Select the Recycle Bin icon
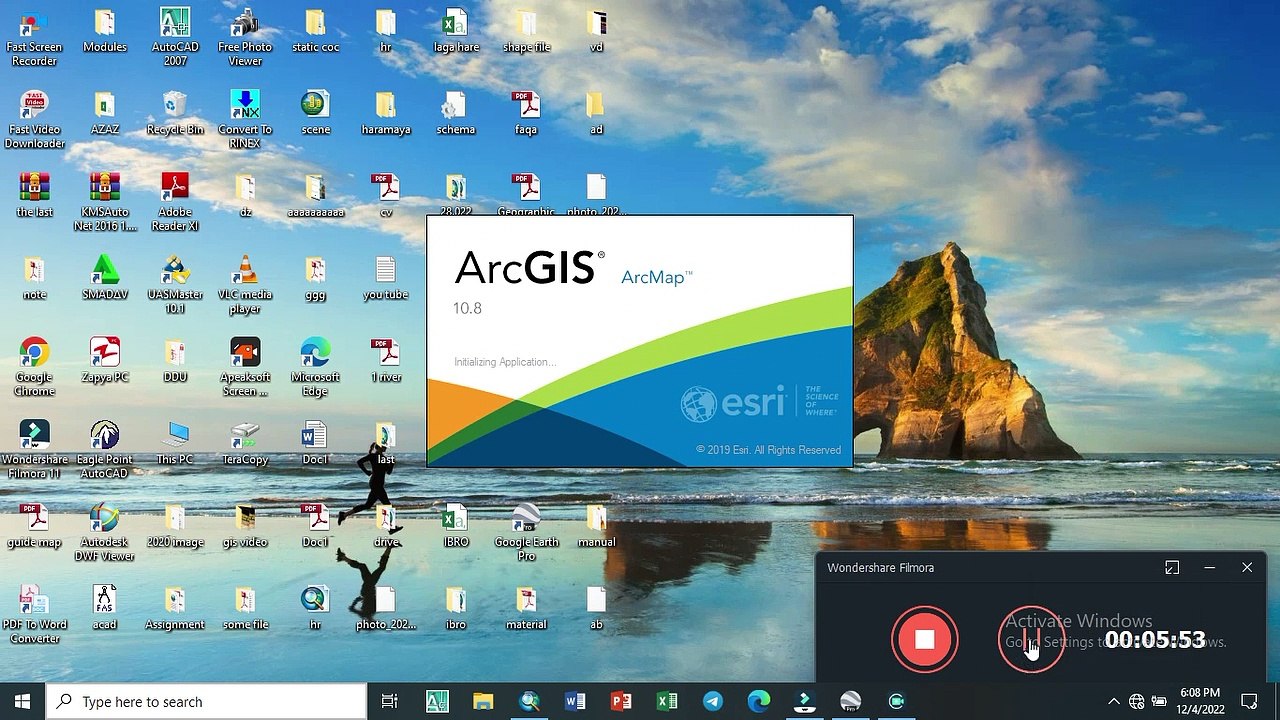This screenshot has height=720, width=1280. (x=175, y=113)
